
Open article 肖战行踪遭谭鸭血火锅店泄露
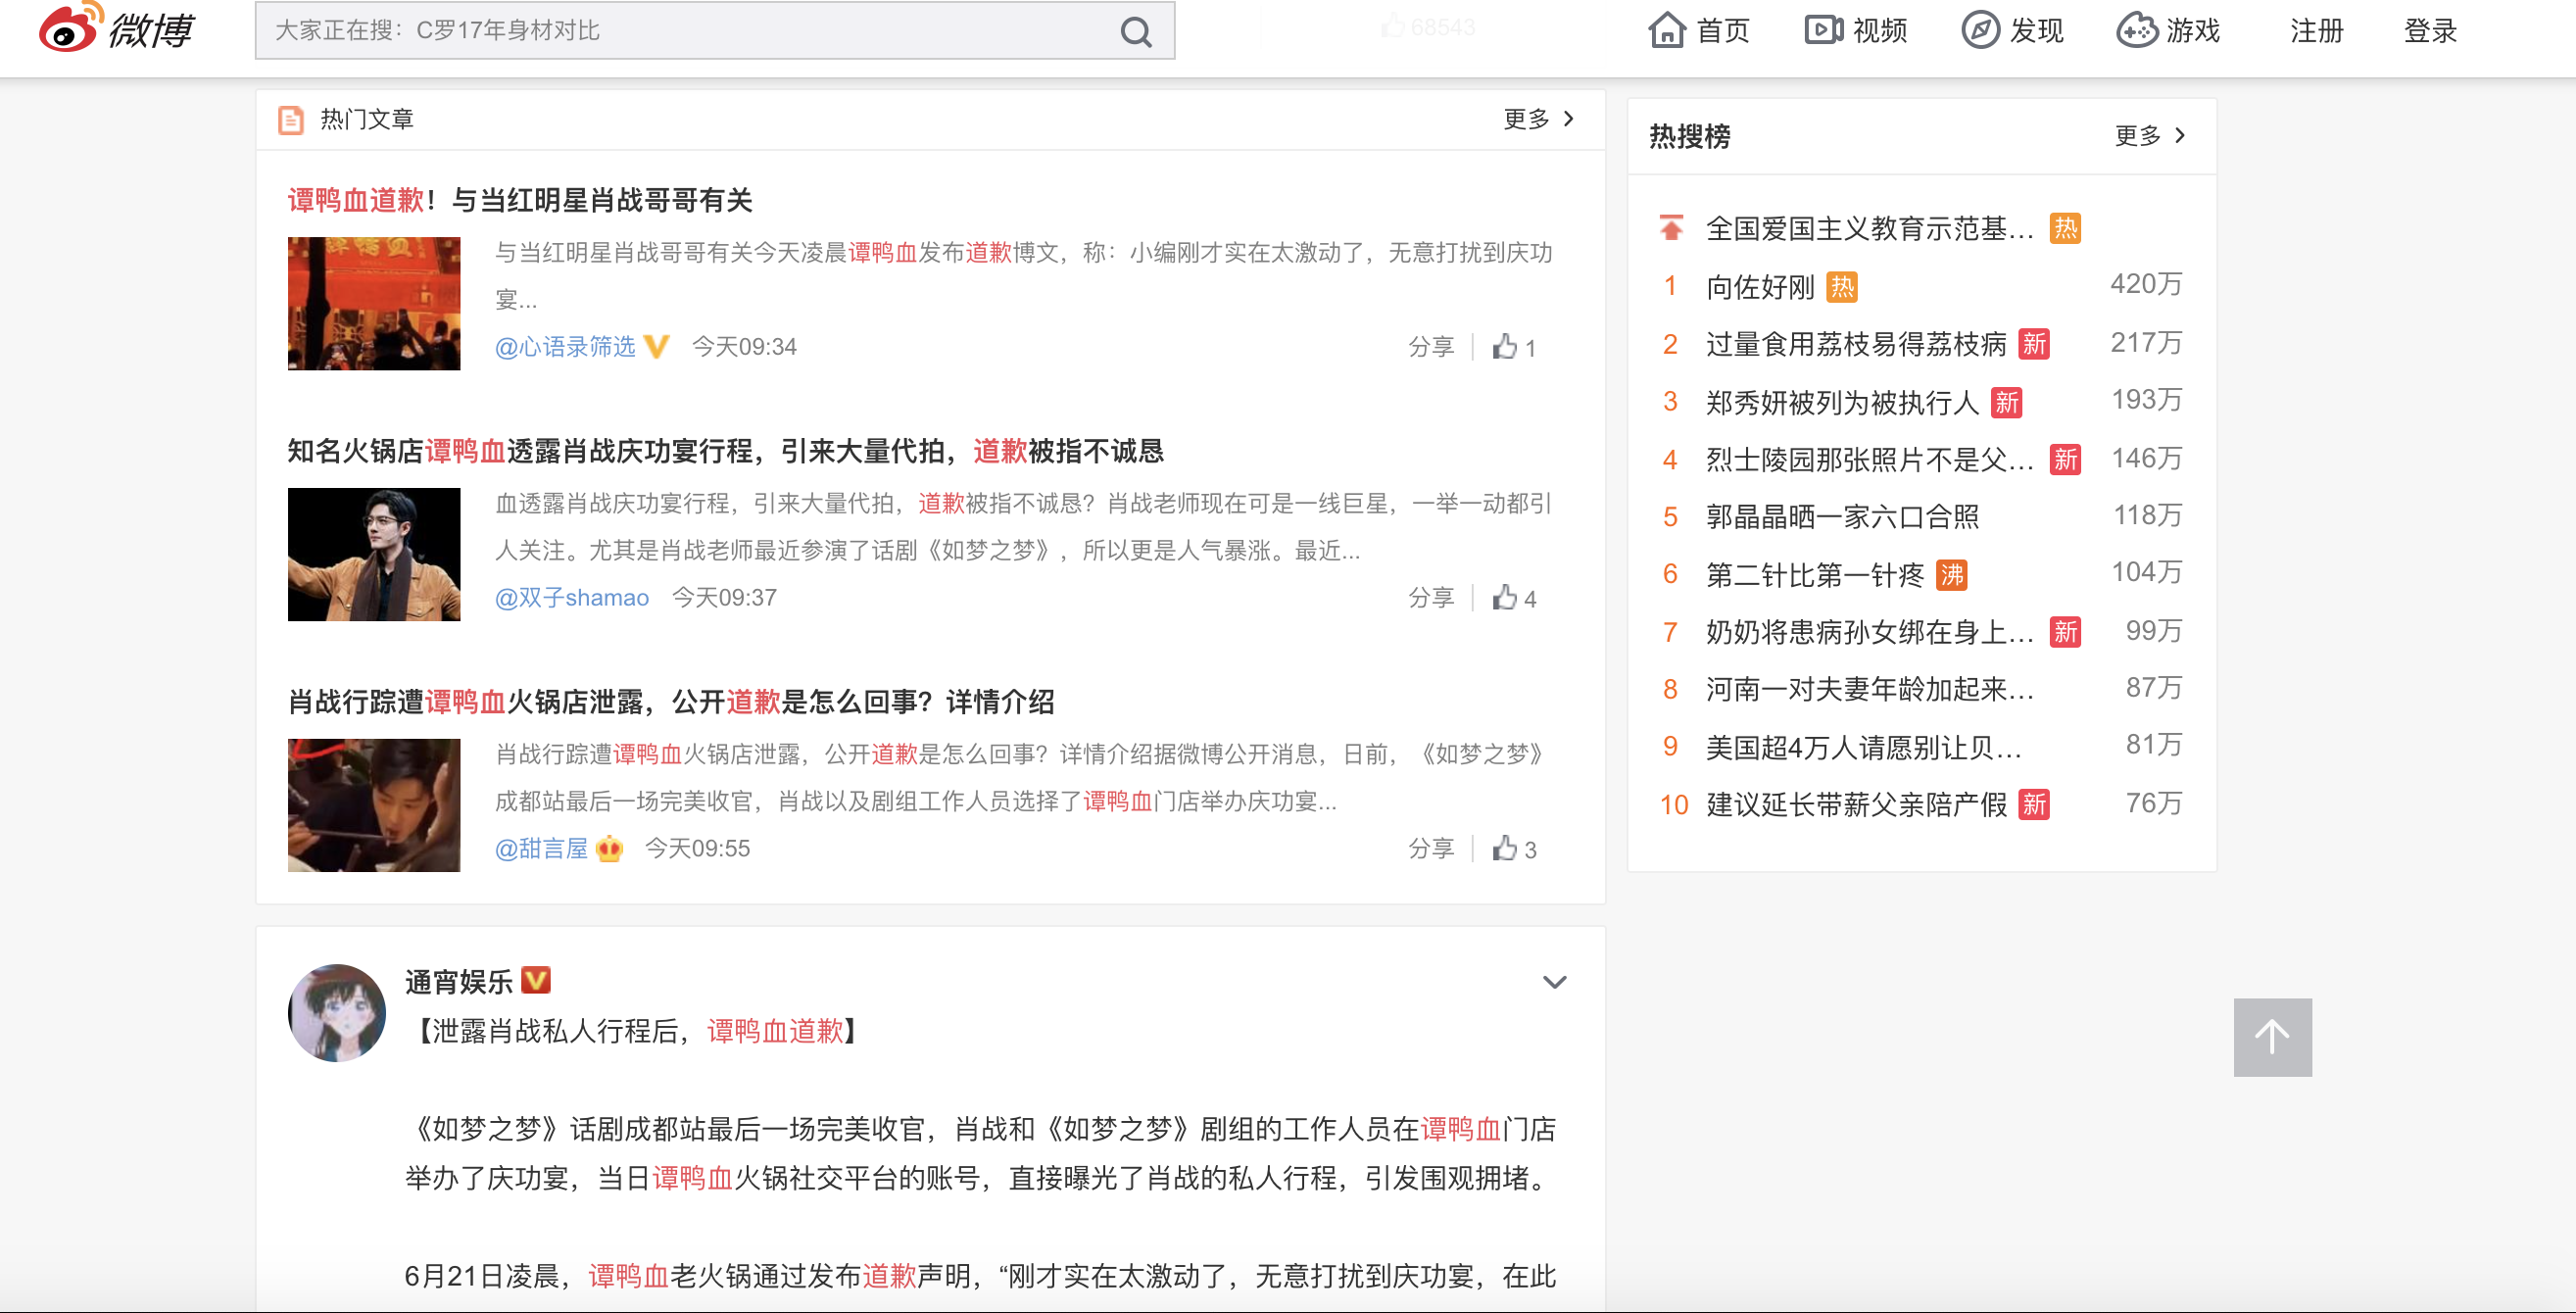(671, 702)
